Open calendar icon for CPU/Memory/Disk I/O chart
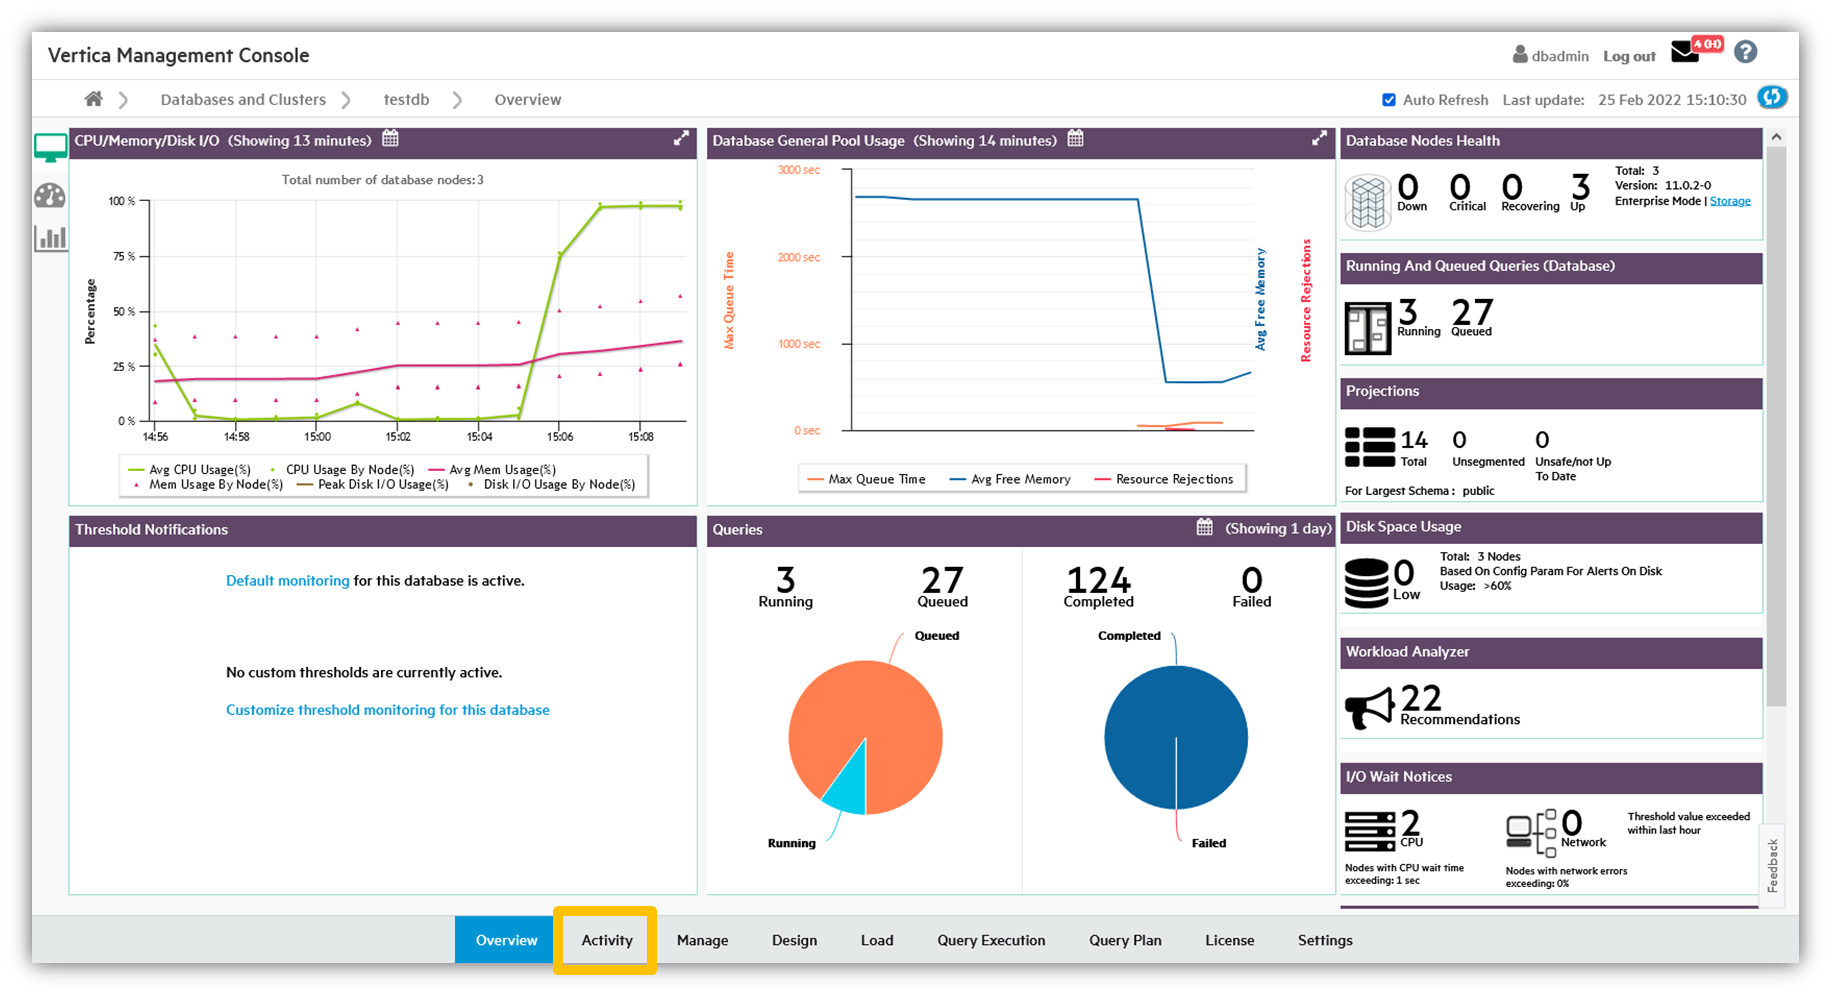 tap(391, 140)
